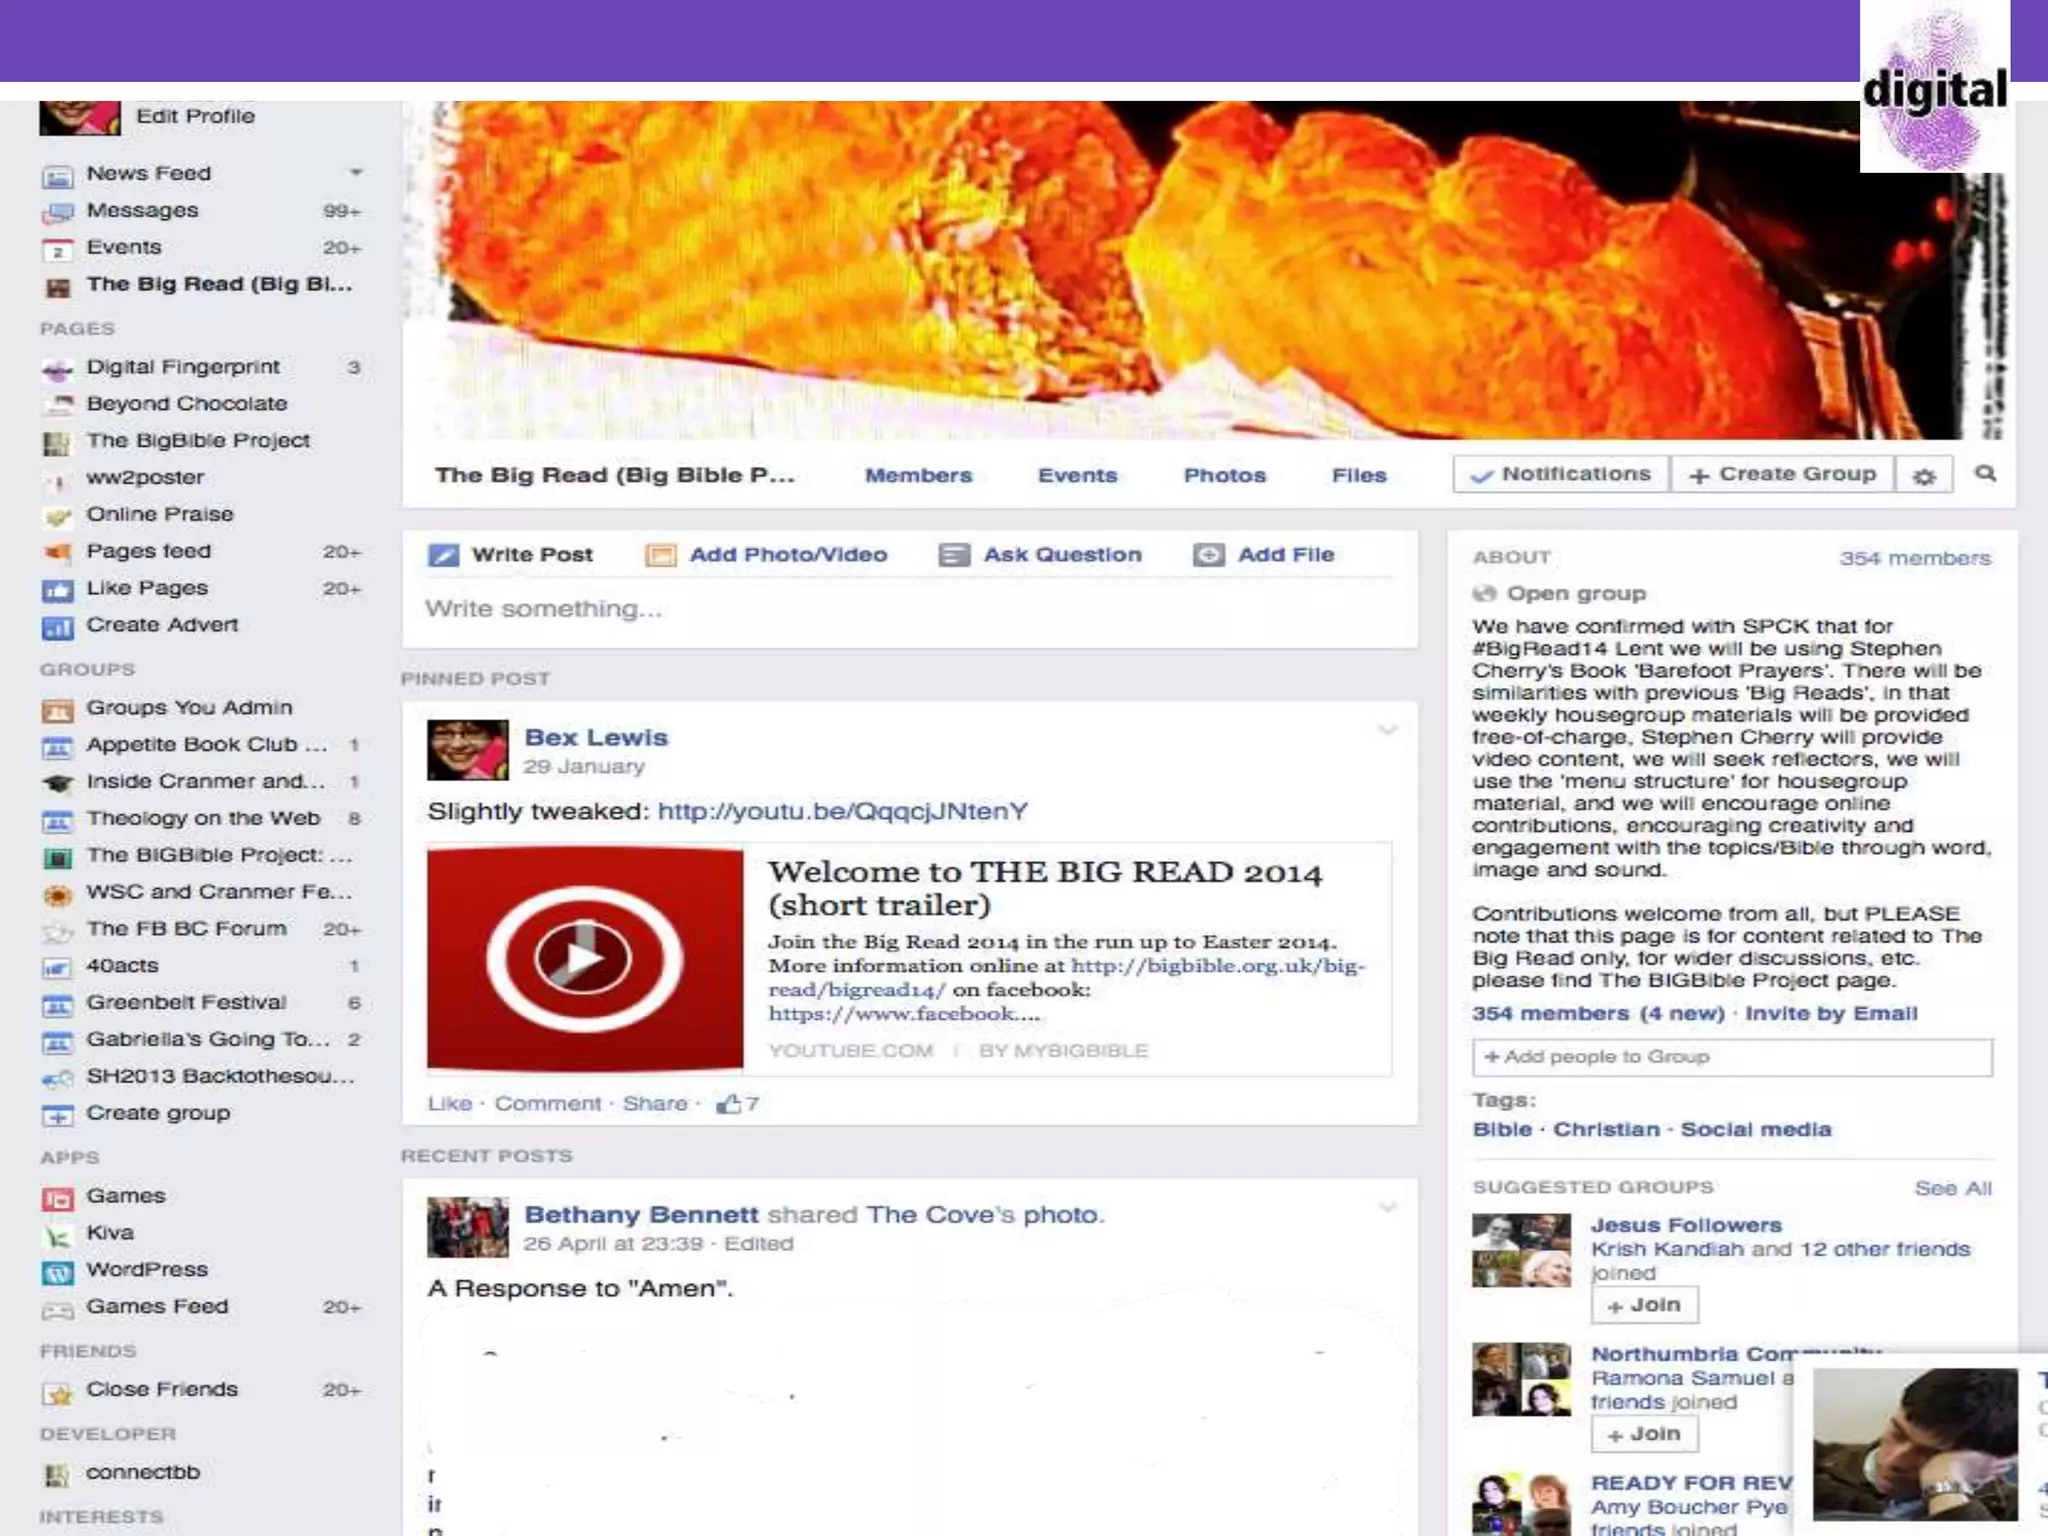
Task: Open Bex Lewis pinned post options chevron
Action: (1387, 731)
